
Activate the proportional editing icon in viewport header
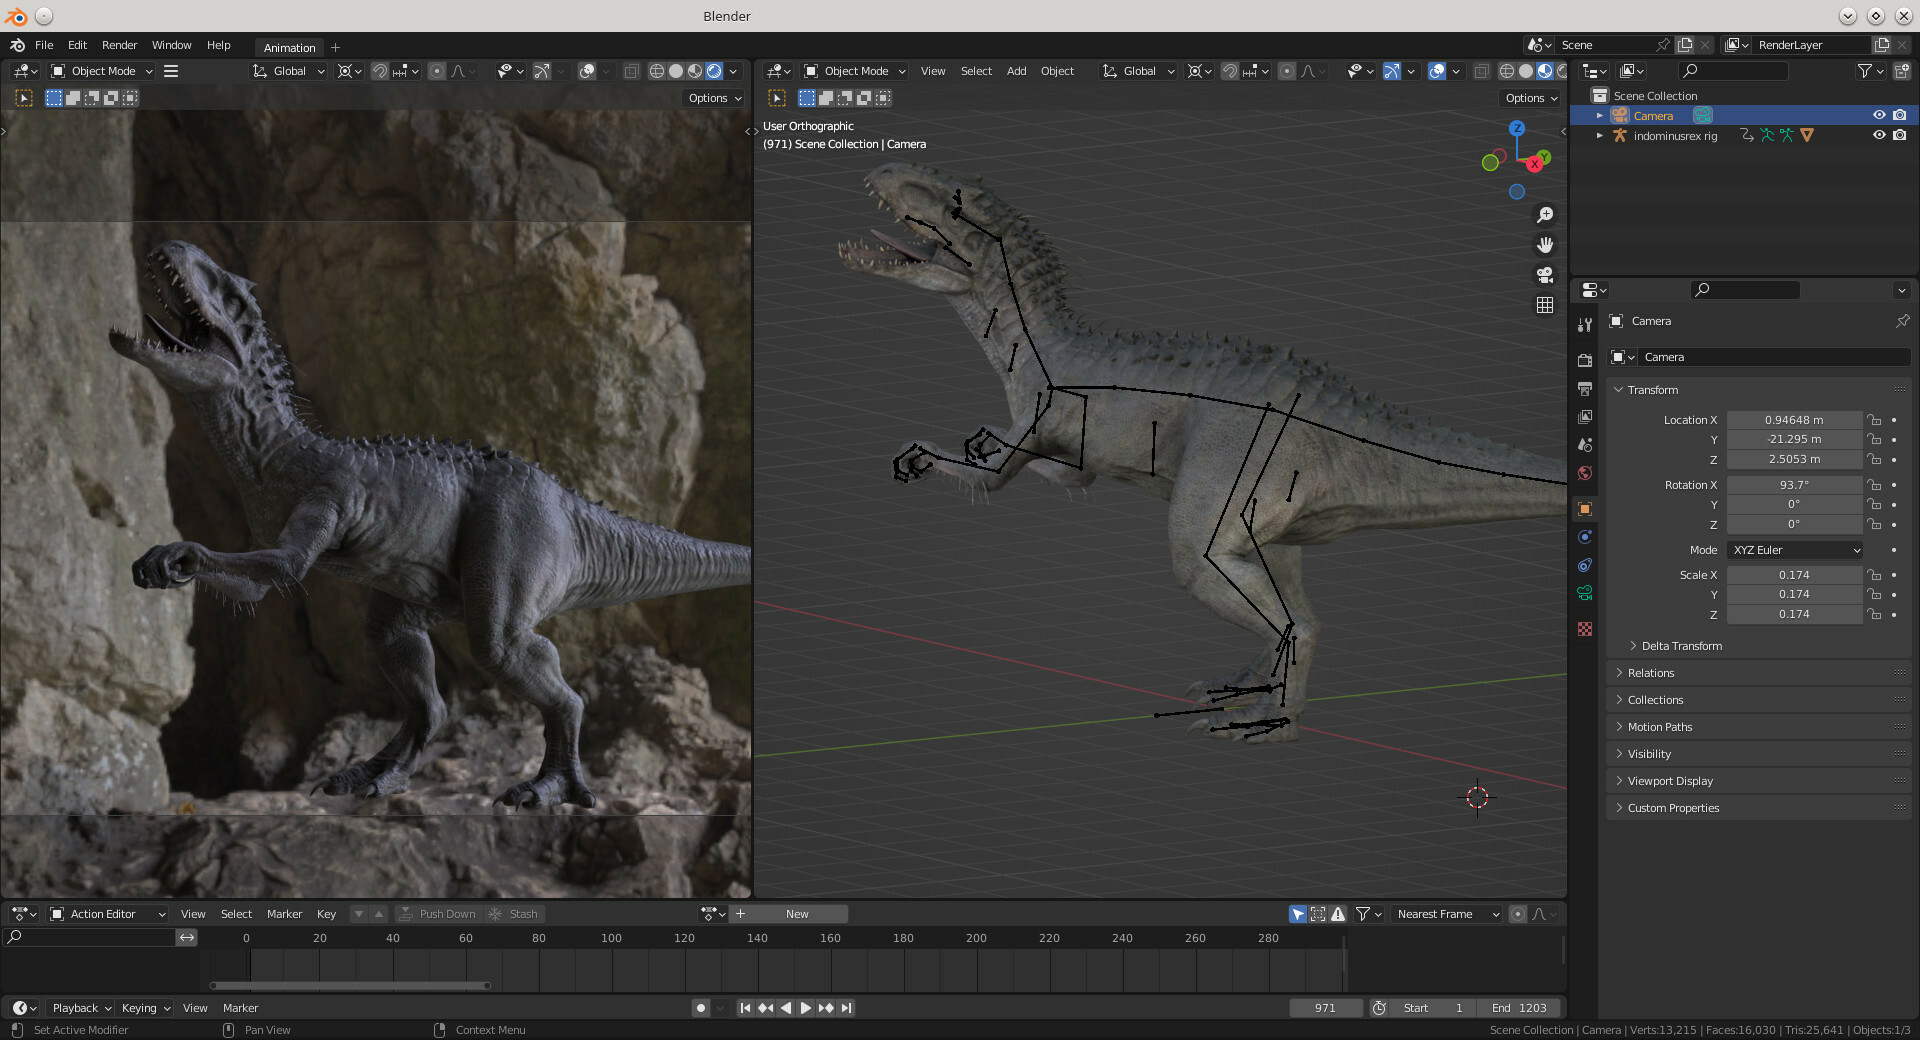1286,71
